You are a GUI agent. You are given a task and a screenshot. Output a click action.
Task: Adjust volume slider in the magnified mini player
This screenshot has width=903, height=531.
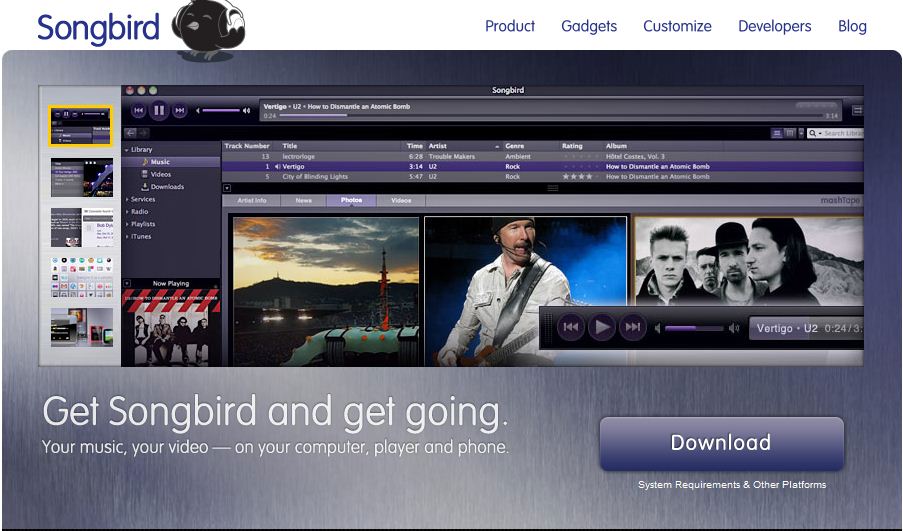[694, 328]
